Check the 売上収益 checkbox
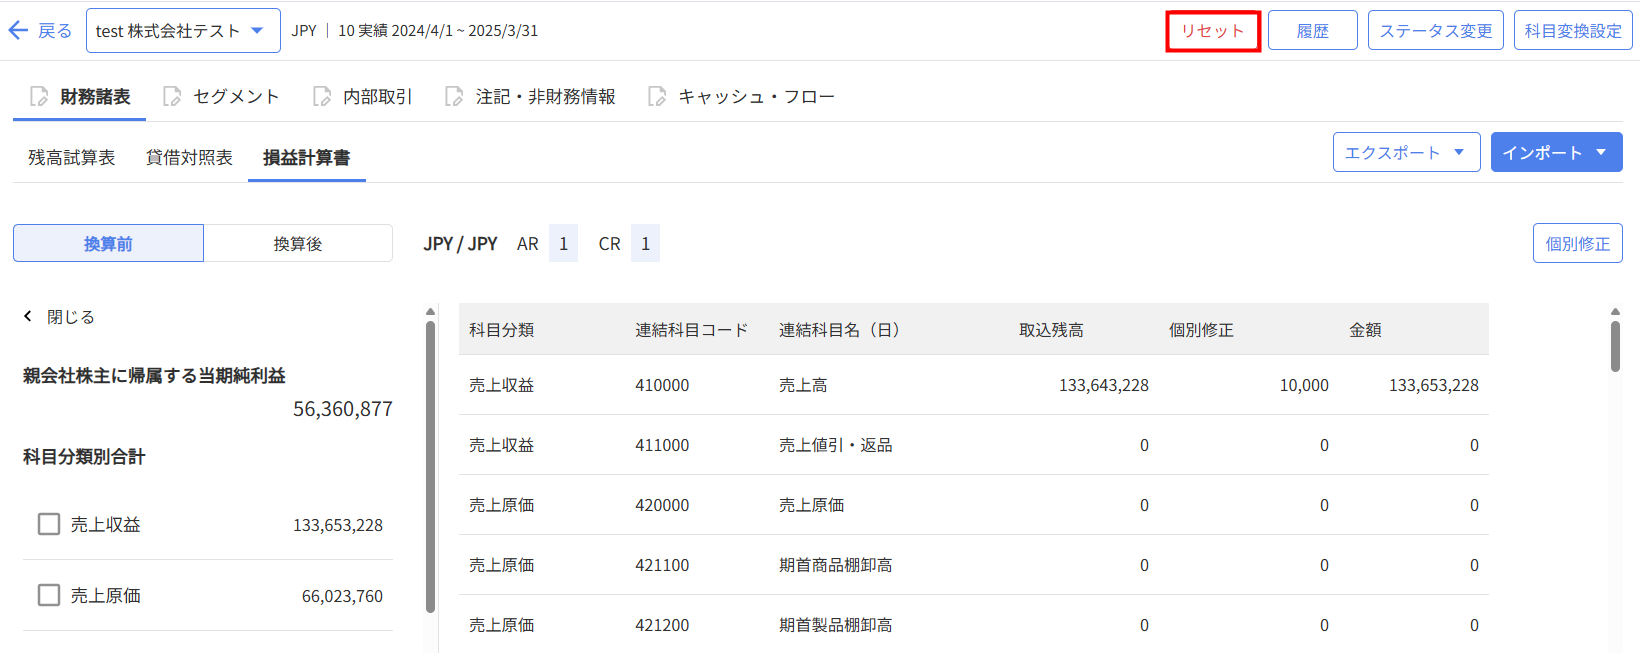 click(x=49, y=524)
